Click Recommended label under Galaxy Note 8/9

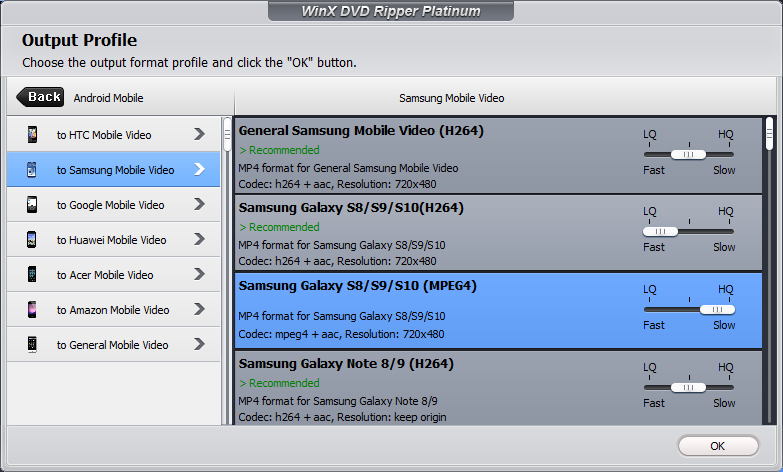(x=279, y=383)
